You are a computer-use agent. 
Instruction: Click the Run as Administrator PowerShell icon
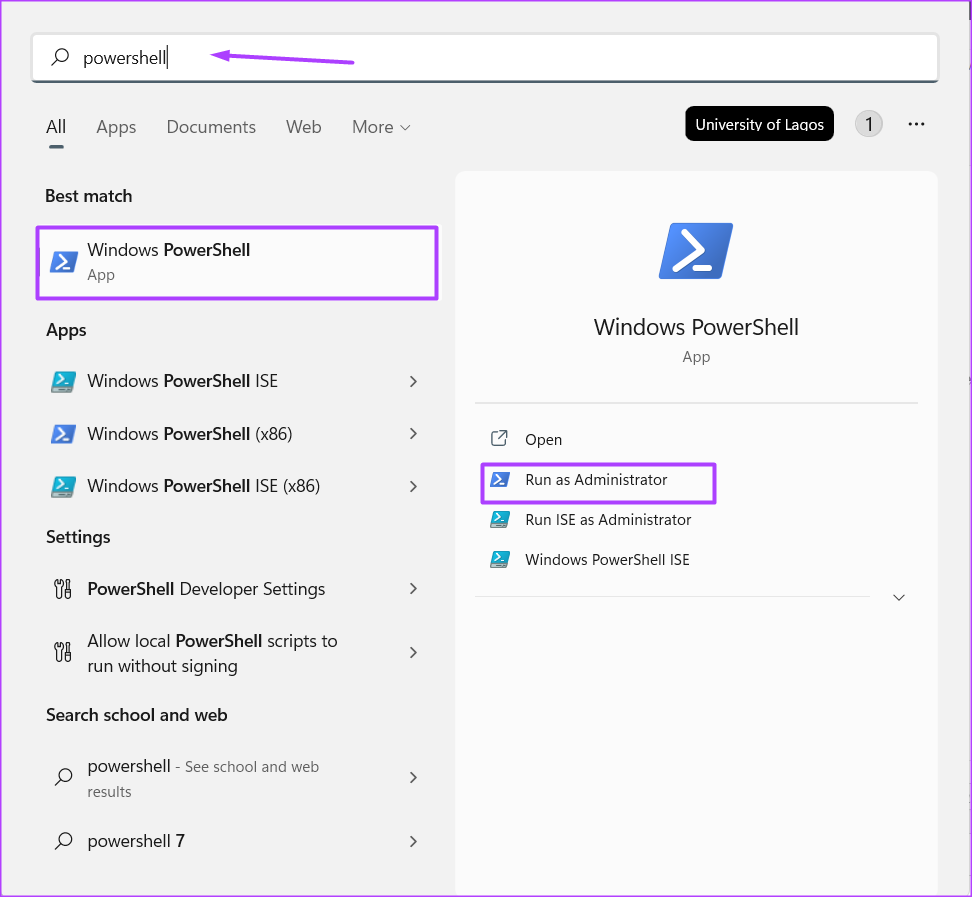pyautogui.click(x=500, y=480)
